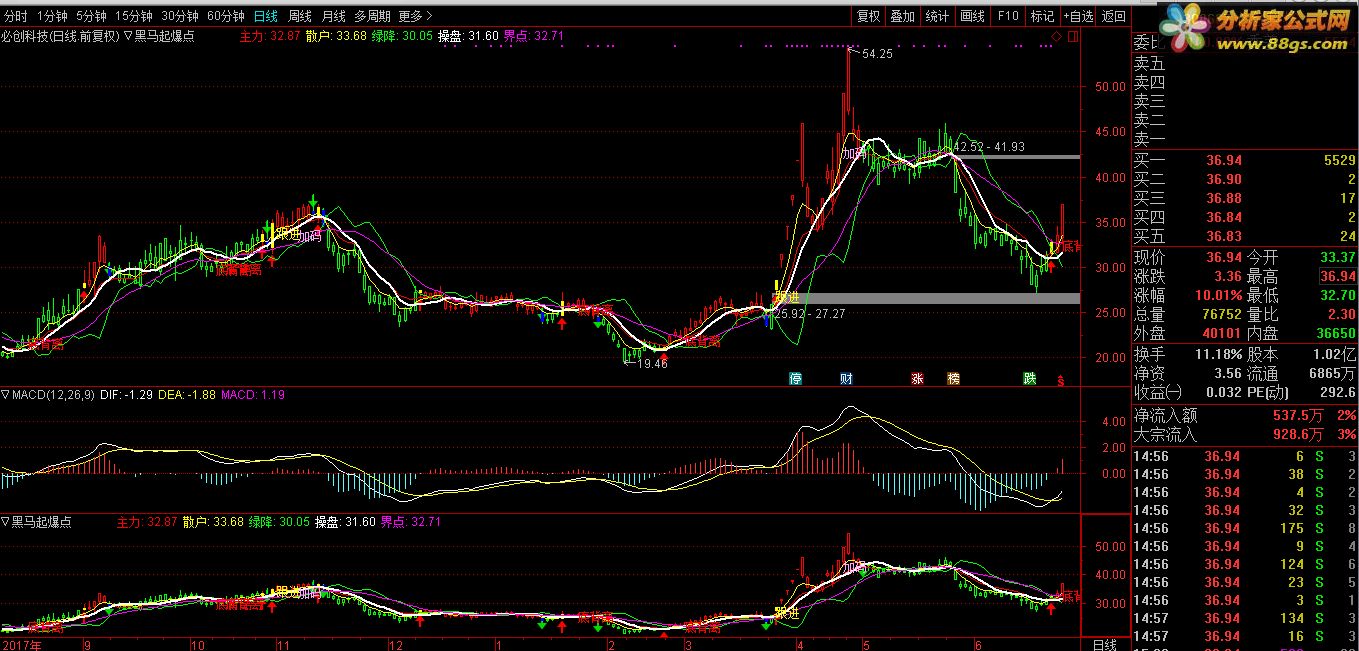Click the red panel layout icon
1359x651 pixels.
(x=1072, y=36)
